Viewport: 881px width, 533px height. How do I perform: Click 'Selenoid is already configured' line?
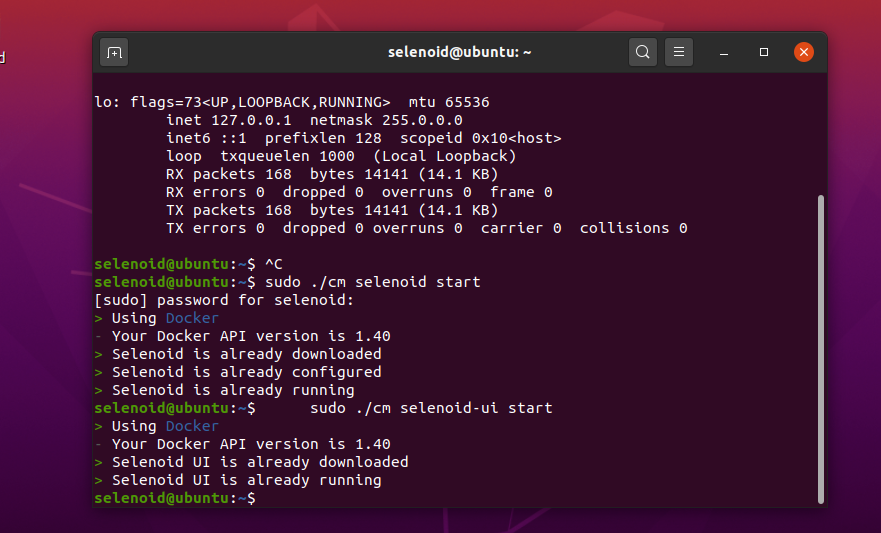(x=238, y=372)
